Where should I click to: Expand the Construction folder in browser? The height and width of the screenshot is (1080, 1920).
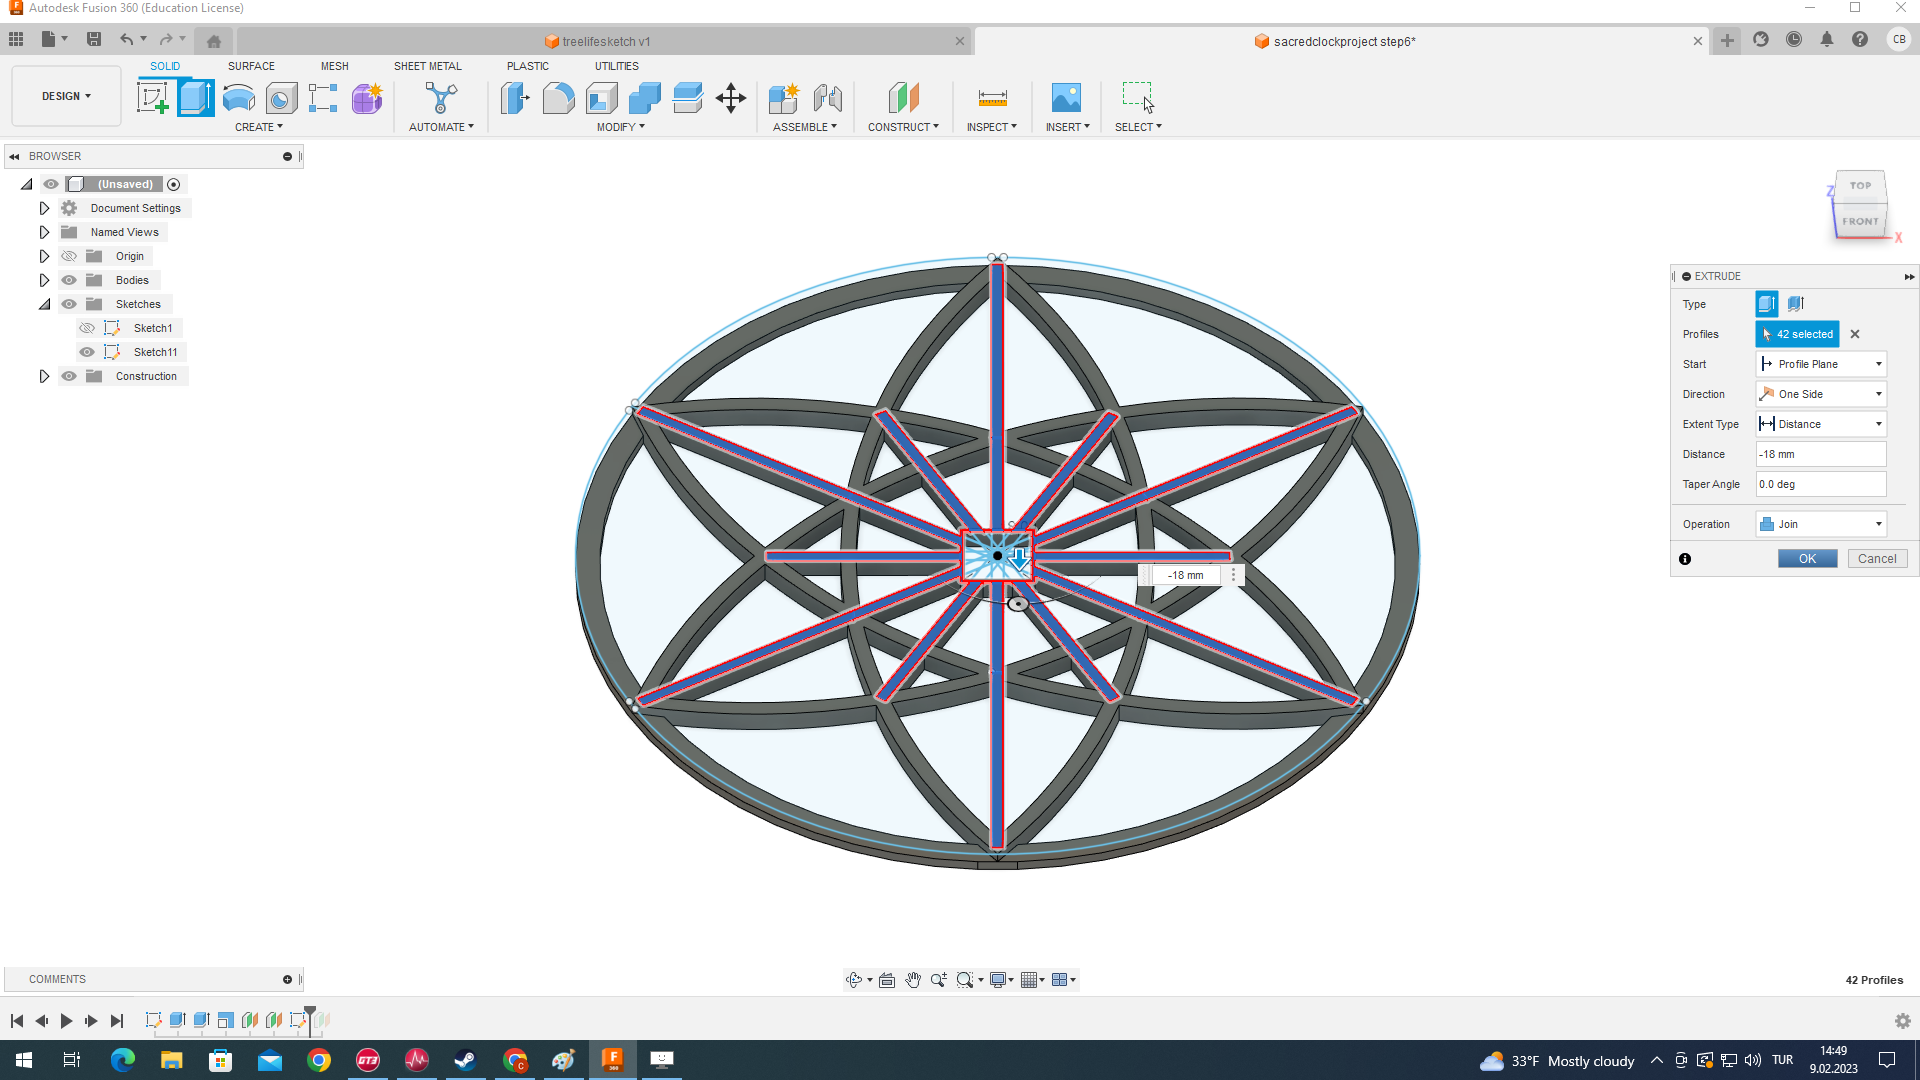point(44,376)
